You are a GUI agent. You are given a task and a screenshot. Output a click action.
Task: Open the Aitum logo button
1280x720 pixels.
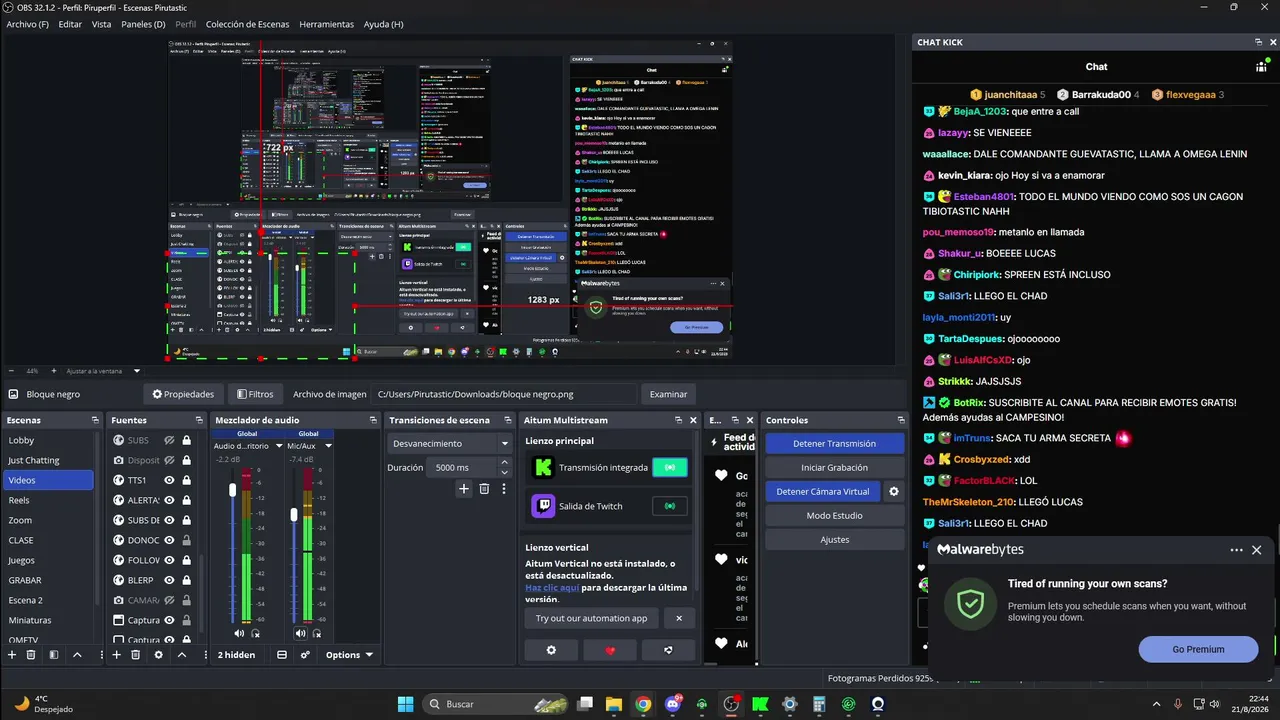[x=668, y=650]
